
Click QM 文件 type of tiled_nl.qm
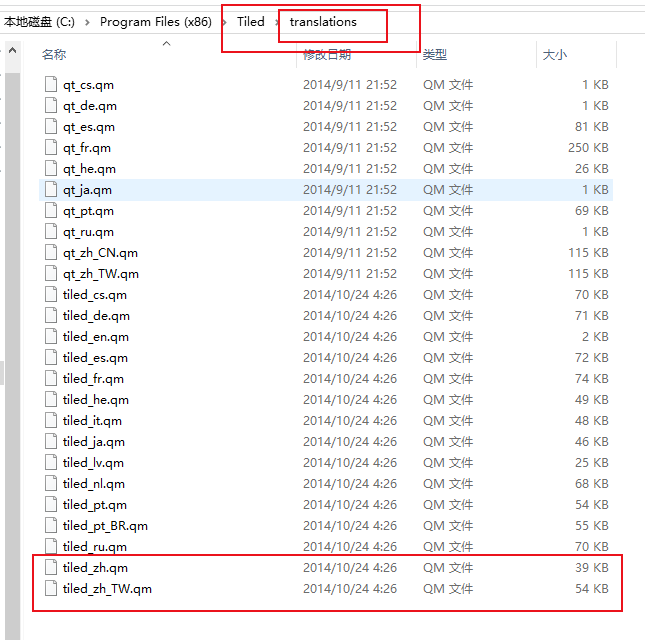pos(448,483)
